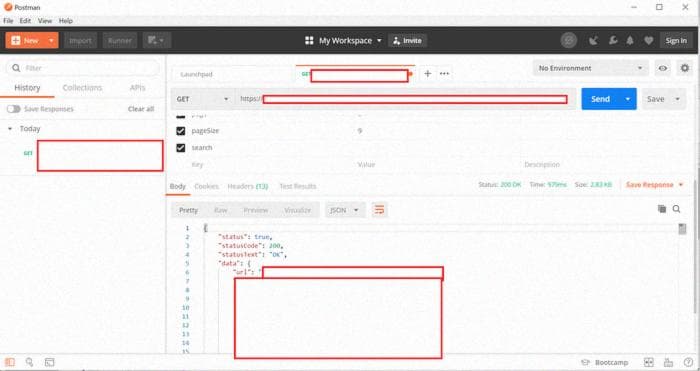Screen dimensions: 700x371
Task: Click the Invite button
Action: pyautogui.click(x=407, y=41)
